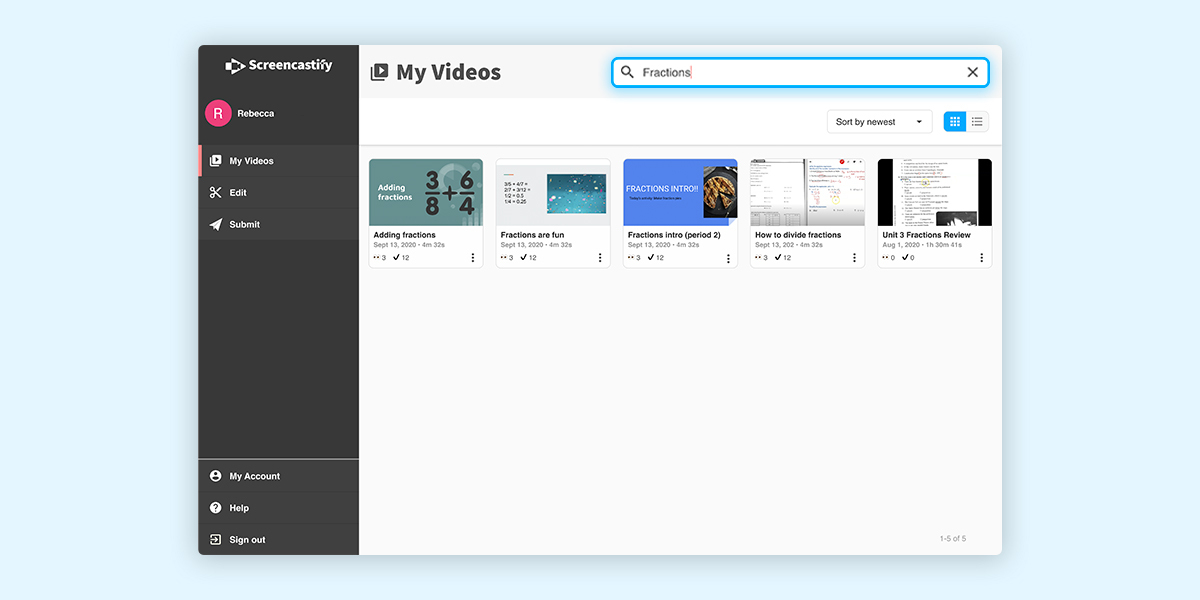Image resolution: width=1200 pixels, height=600 pixels.
Task: Click Rebecca's profile avatar
Action: click(x=218, y=113)
